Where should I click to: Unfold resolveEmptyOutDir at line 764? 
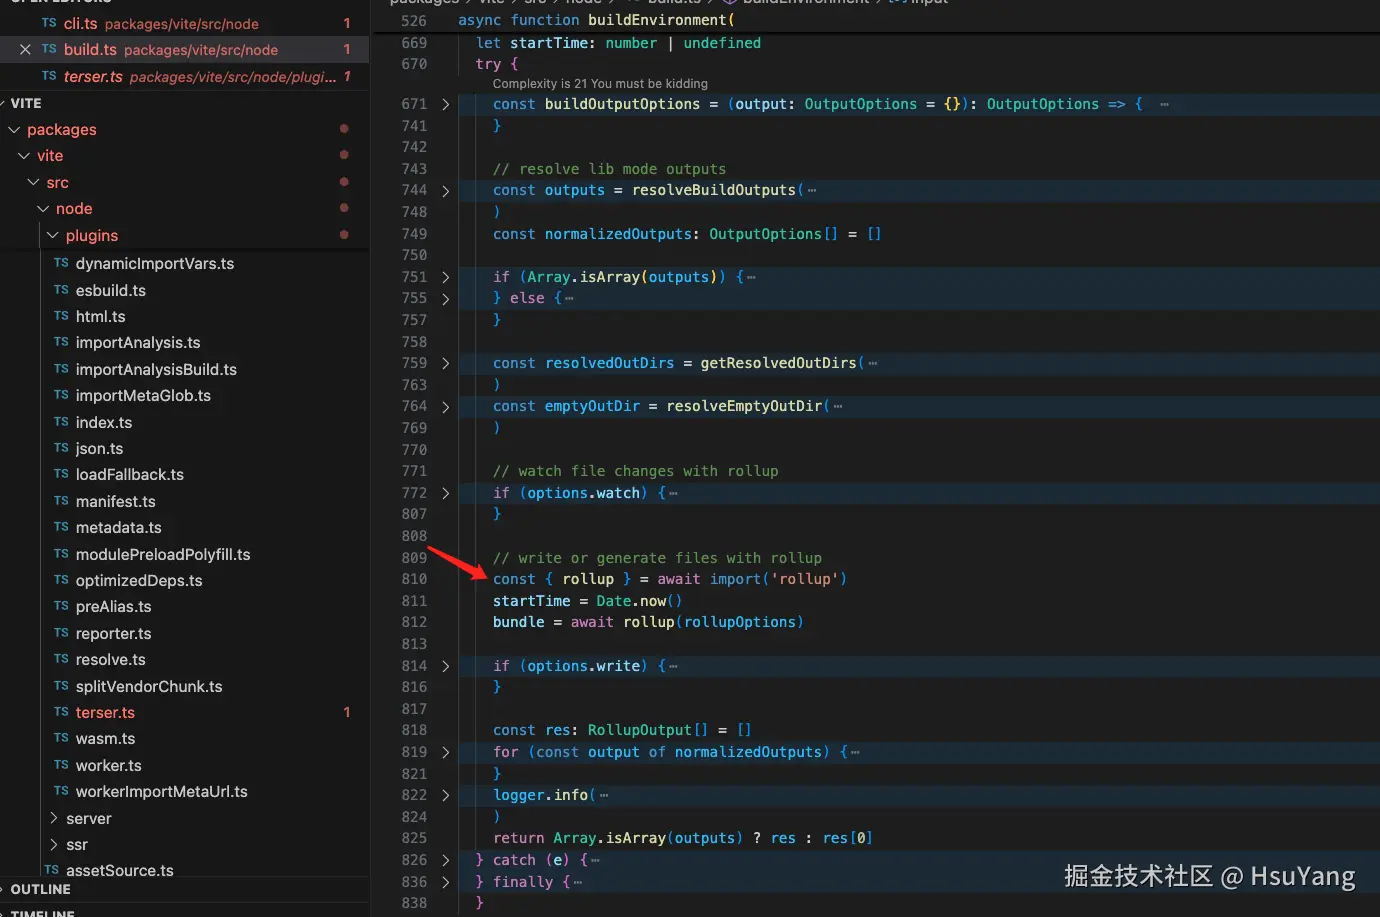[445, 406]
